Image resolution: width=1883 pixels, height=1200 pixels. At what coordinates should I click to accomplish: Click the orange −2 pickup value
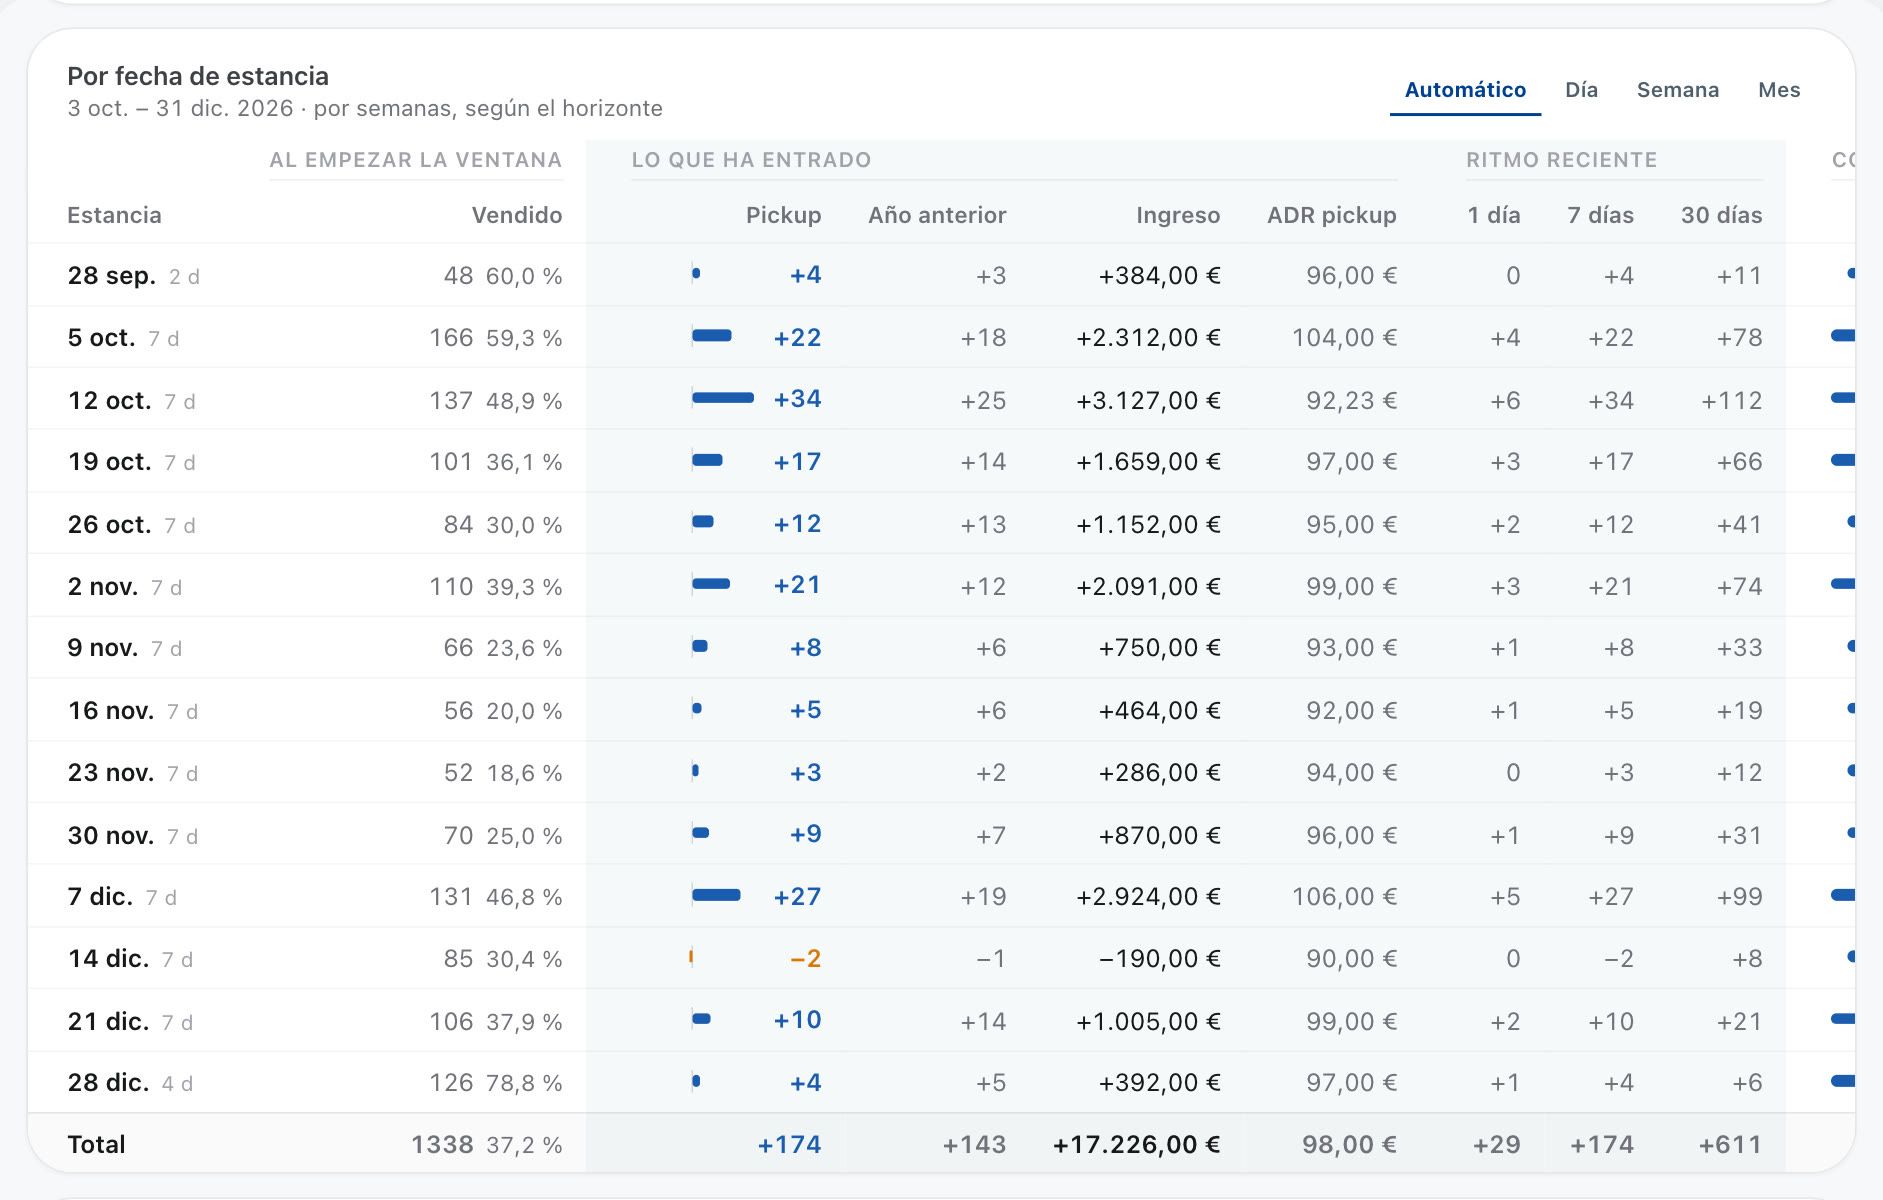[x=805, y=959]
